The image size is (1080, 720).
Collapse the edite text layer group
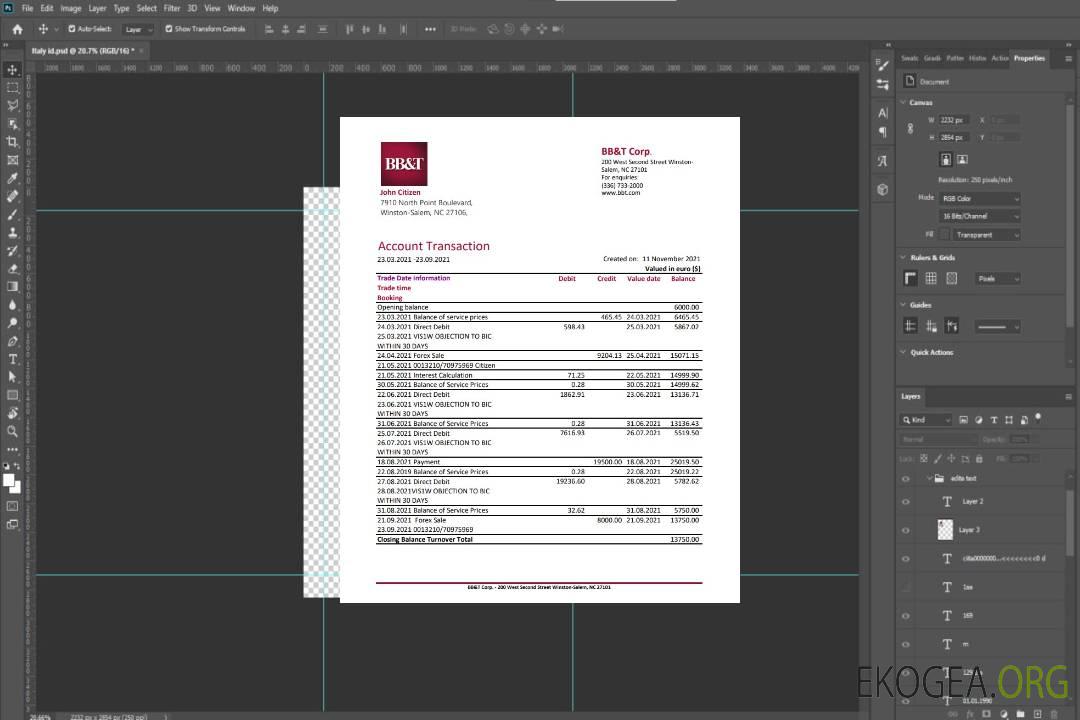tap(929, 478)
